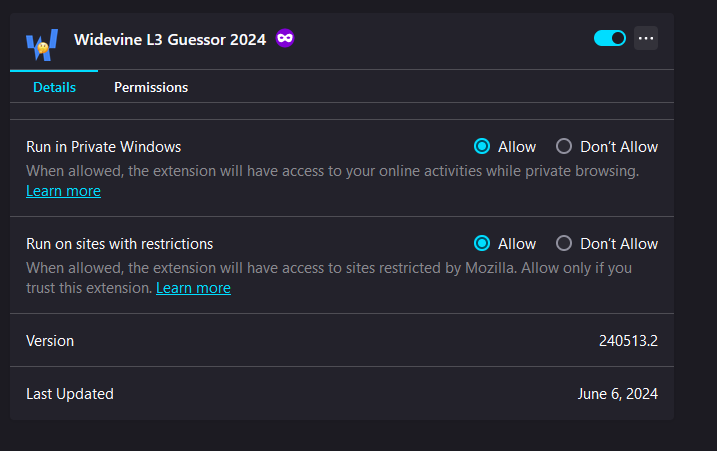Click the Last Updated row label
717x451 pixels.
click(x=70, y=394)
